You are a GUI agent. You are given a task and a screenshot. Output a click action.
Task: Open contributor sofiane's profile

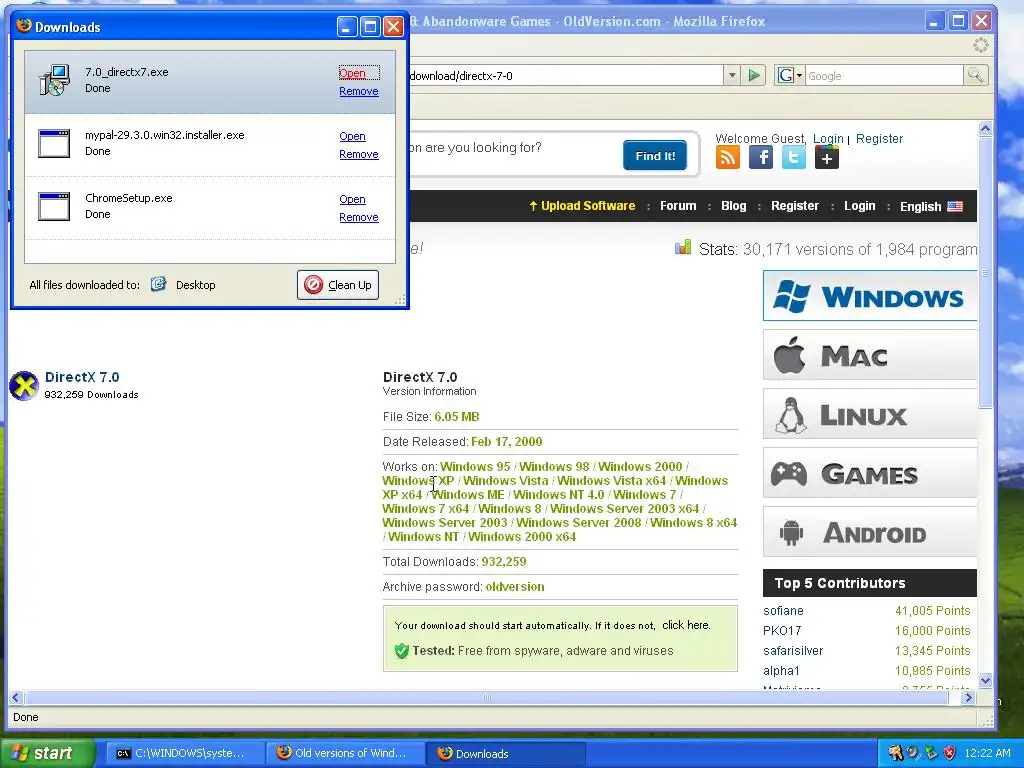coord(783,611)
